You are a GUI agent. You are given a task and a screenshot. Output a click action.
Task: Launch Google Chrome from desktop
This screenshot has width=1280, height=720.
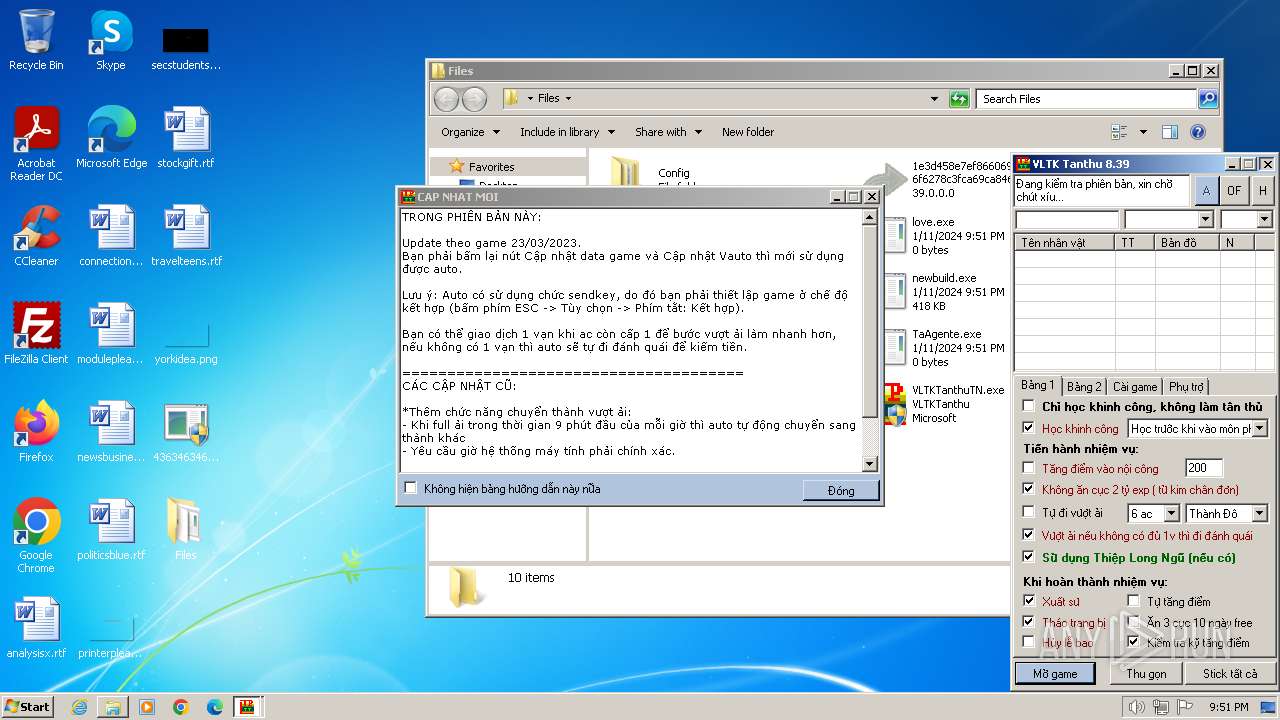[x=36, y=535]
